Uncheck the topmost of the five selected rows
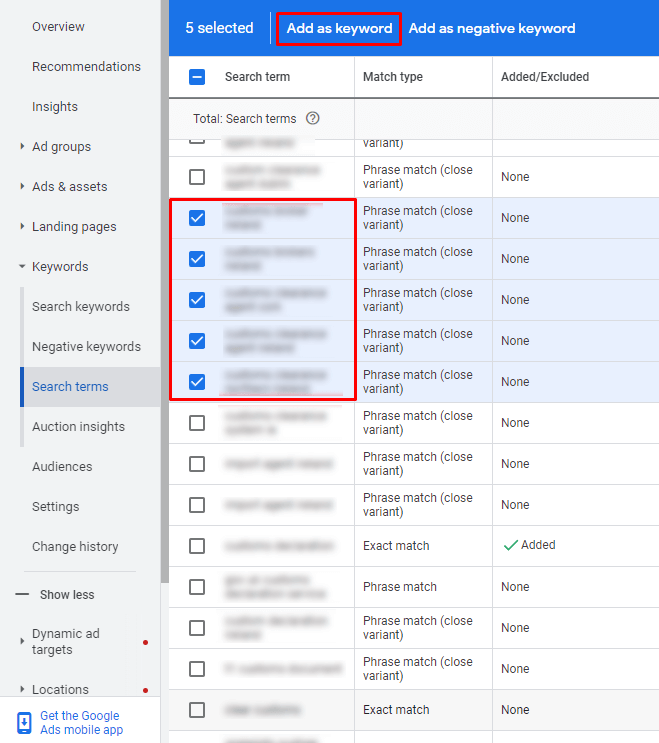Screen dimensions: 659x743 click(x=197, y=218)
